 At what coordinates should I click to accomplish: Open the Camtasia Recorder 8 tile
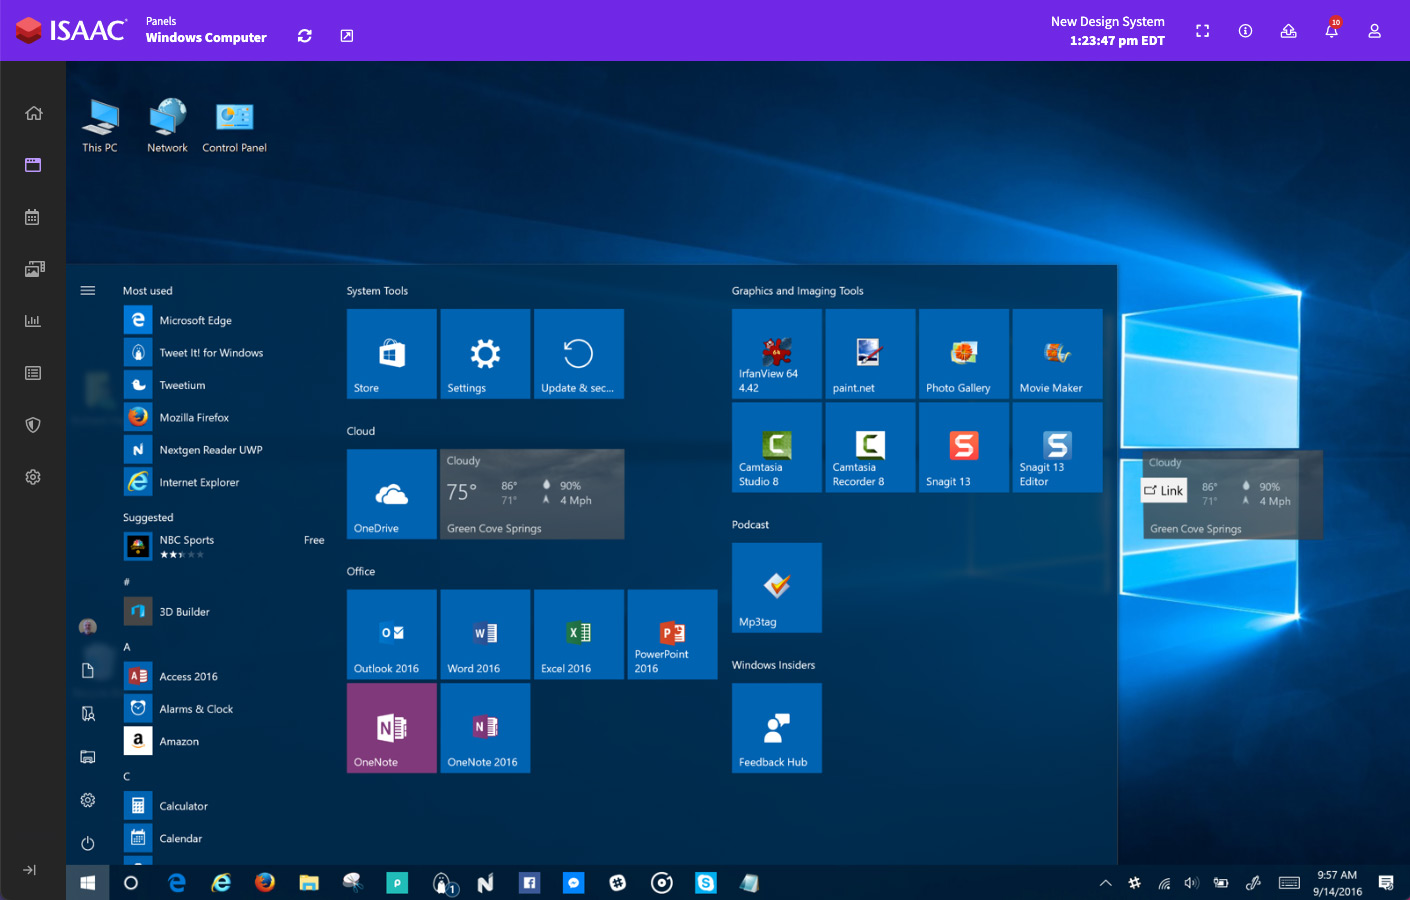pos(870,447)
